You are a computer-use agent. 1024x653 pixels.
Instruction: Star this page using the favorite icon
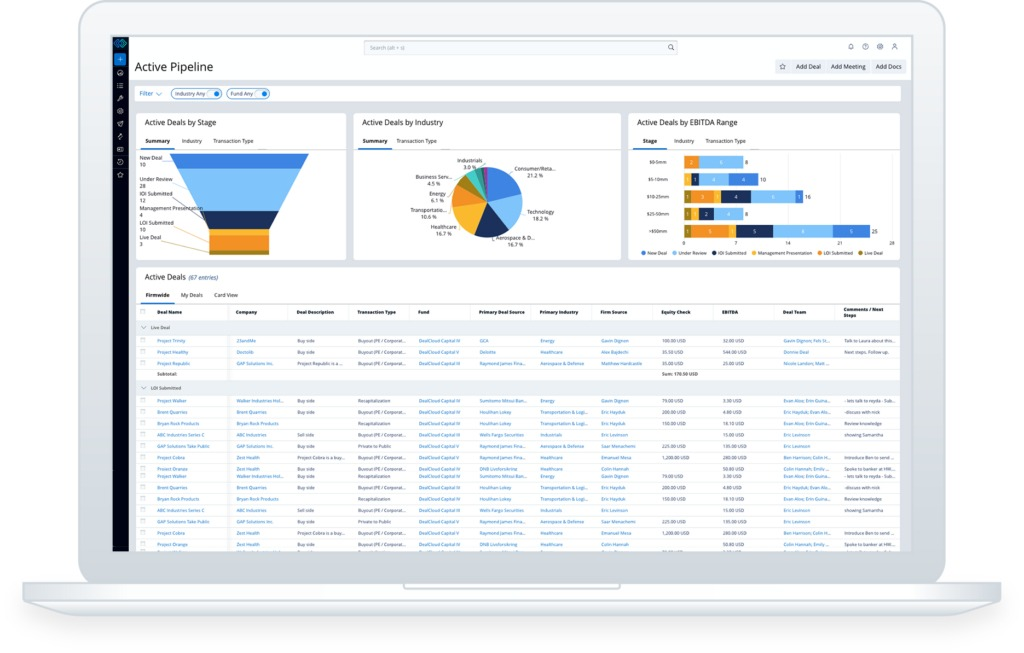[x=783, y=66]
